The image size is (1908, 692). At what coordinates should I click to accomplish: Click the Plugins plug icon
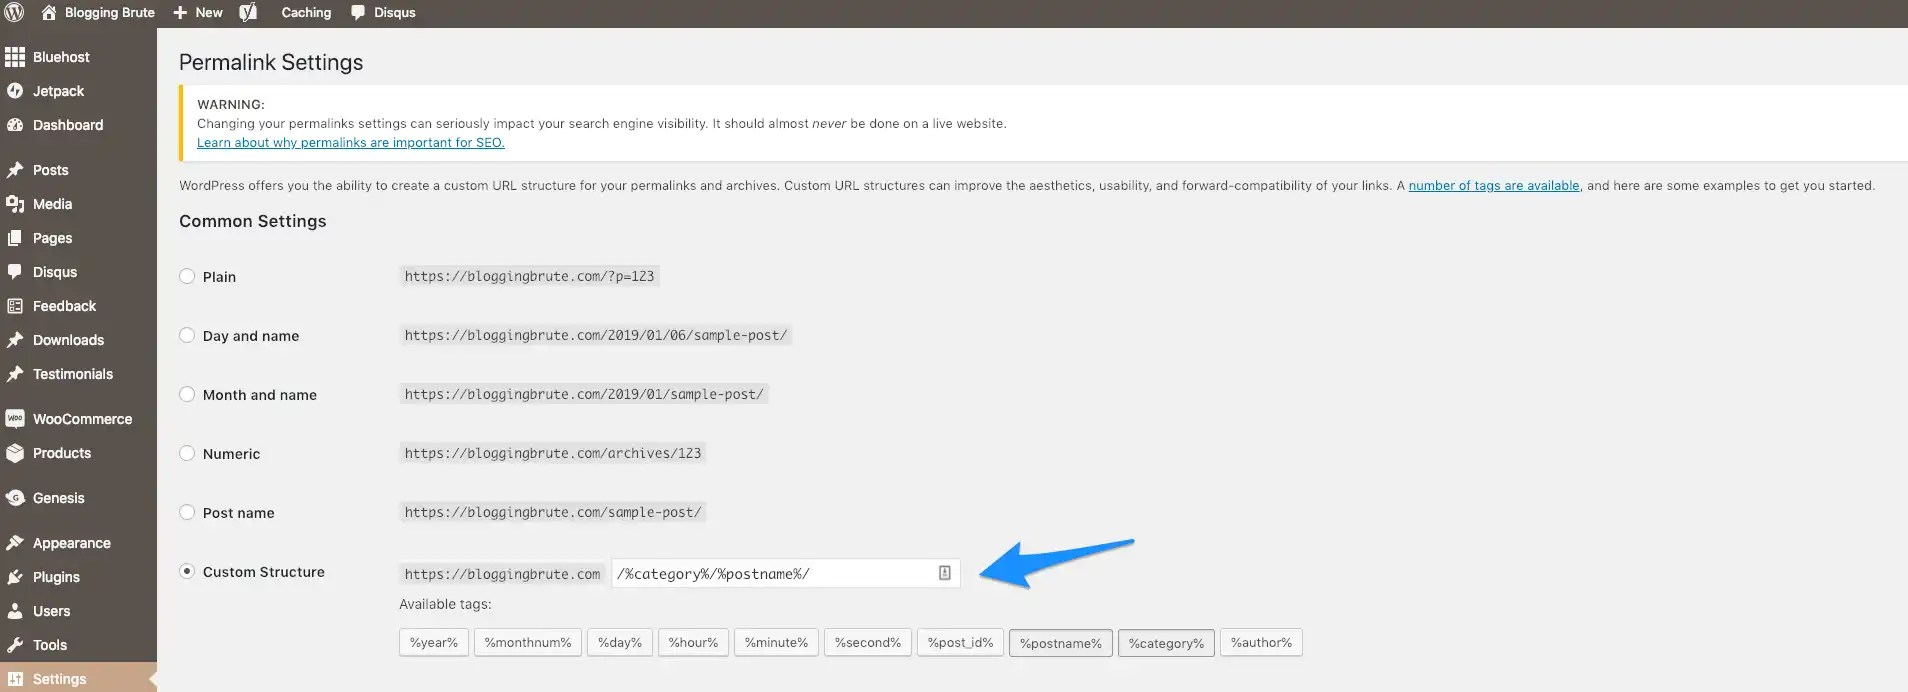click(x=15, y=577)
